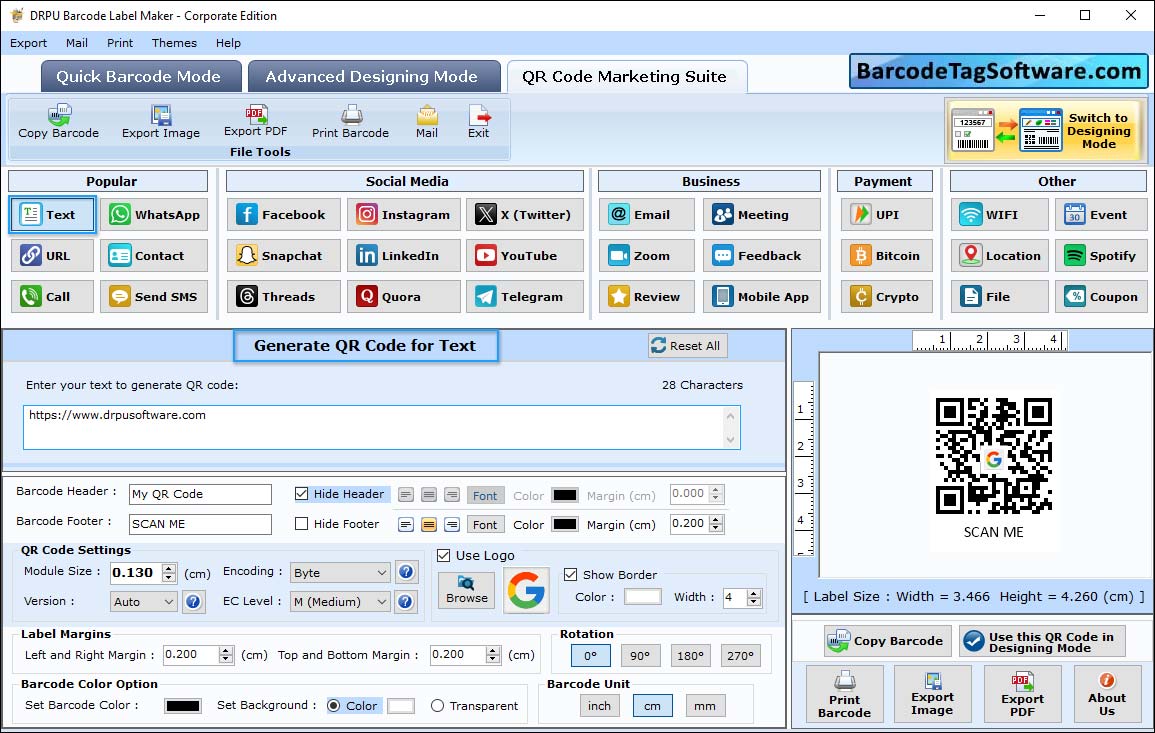The width and height of the screenshot is (1155, 733).
Task: Increase Left and Right Margin
Action: pos(226,650)
